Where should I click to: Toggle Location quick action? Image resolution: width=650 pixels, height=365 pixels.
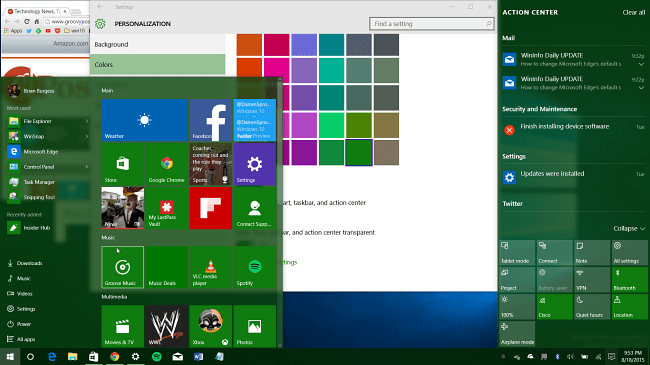pyautogui.click(x=630, y=306)
